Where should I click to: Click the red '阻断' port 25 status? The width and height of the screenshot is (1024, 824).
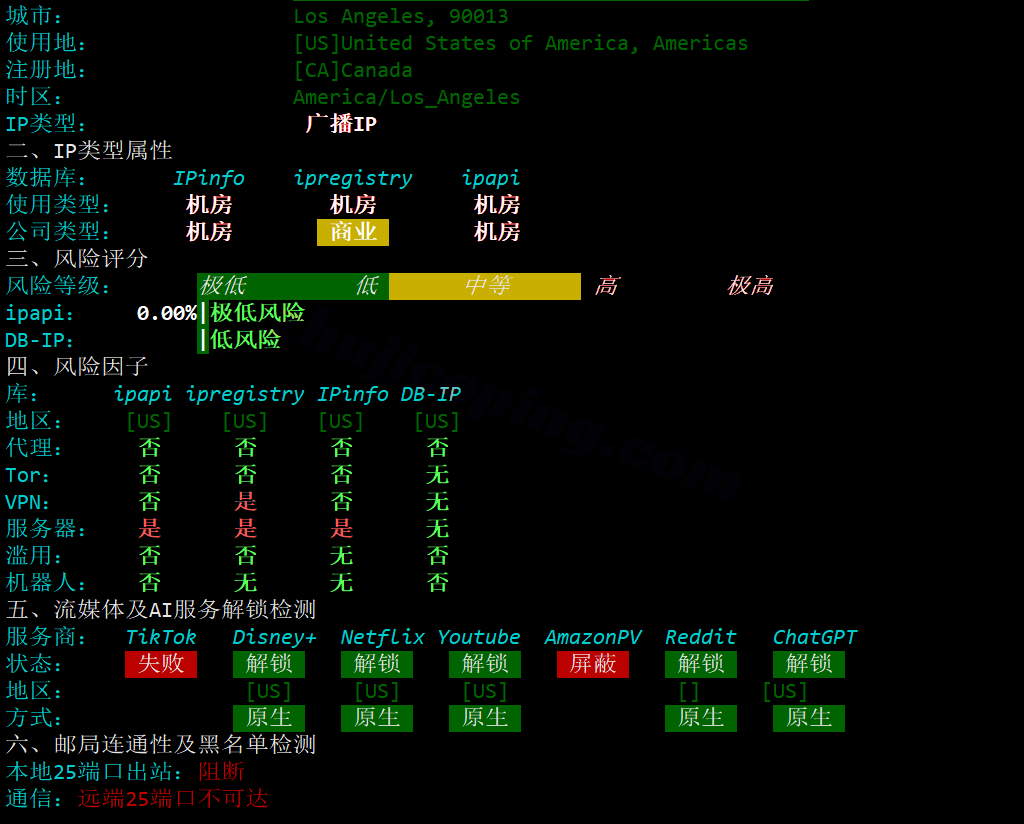click(x=221, y=772)
